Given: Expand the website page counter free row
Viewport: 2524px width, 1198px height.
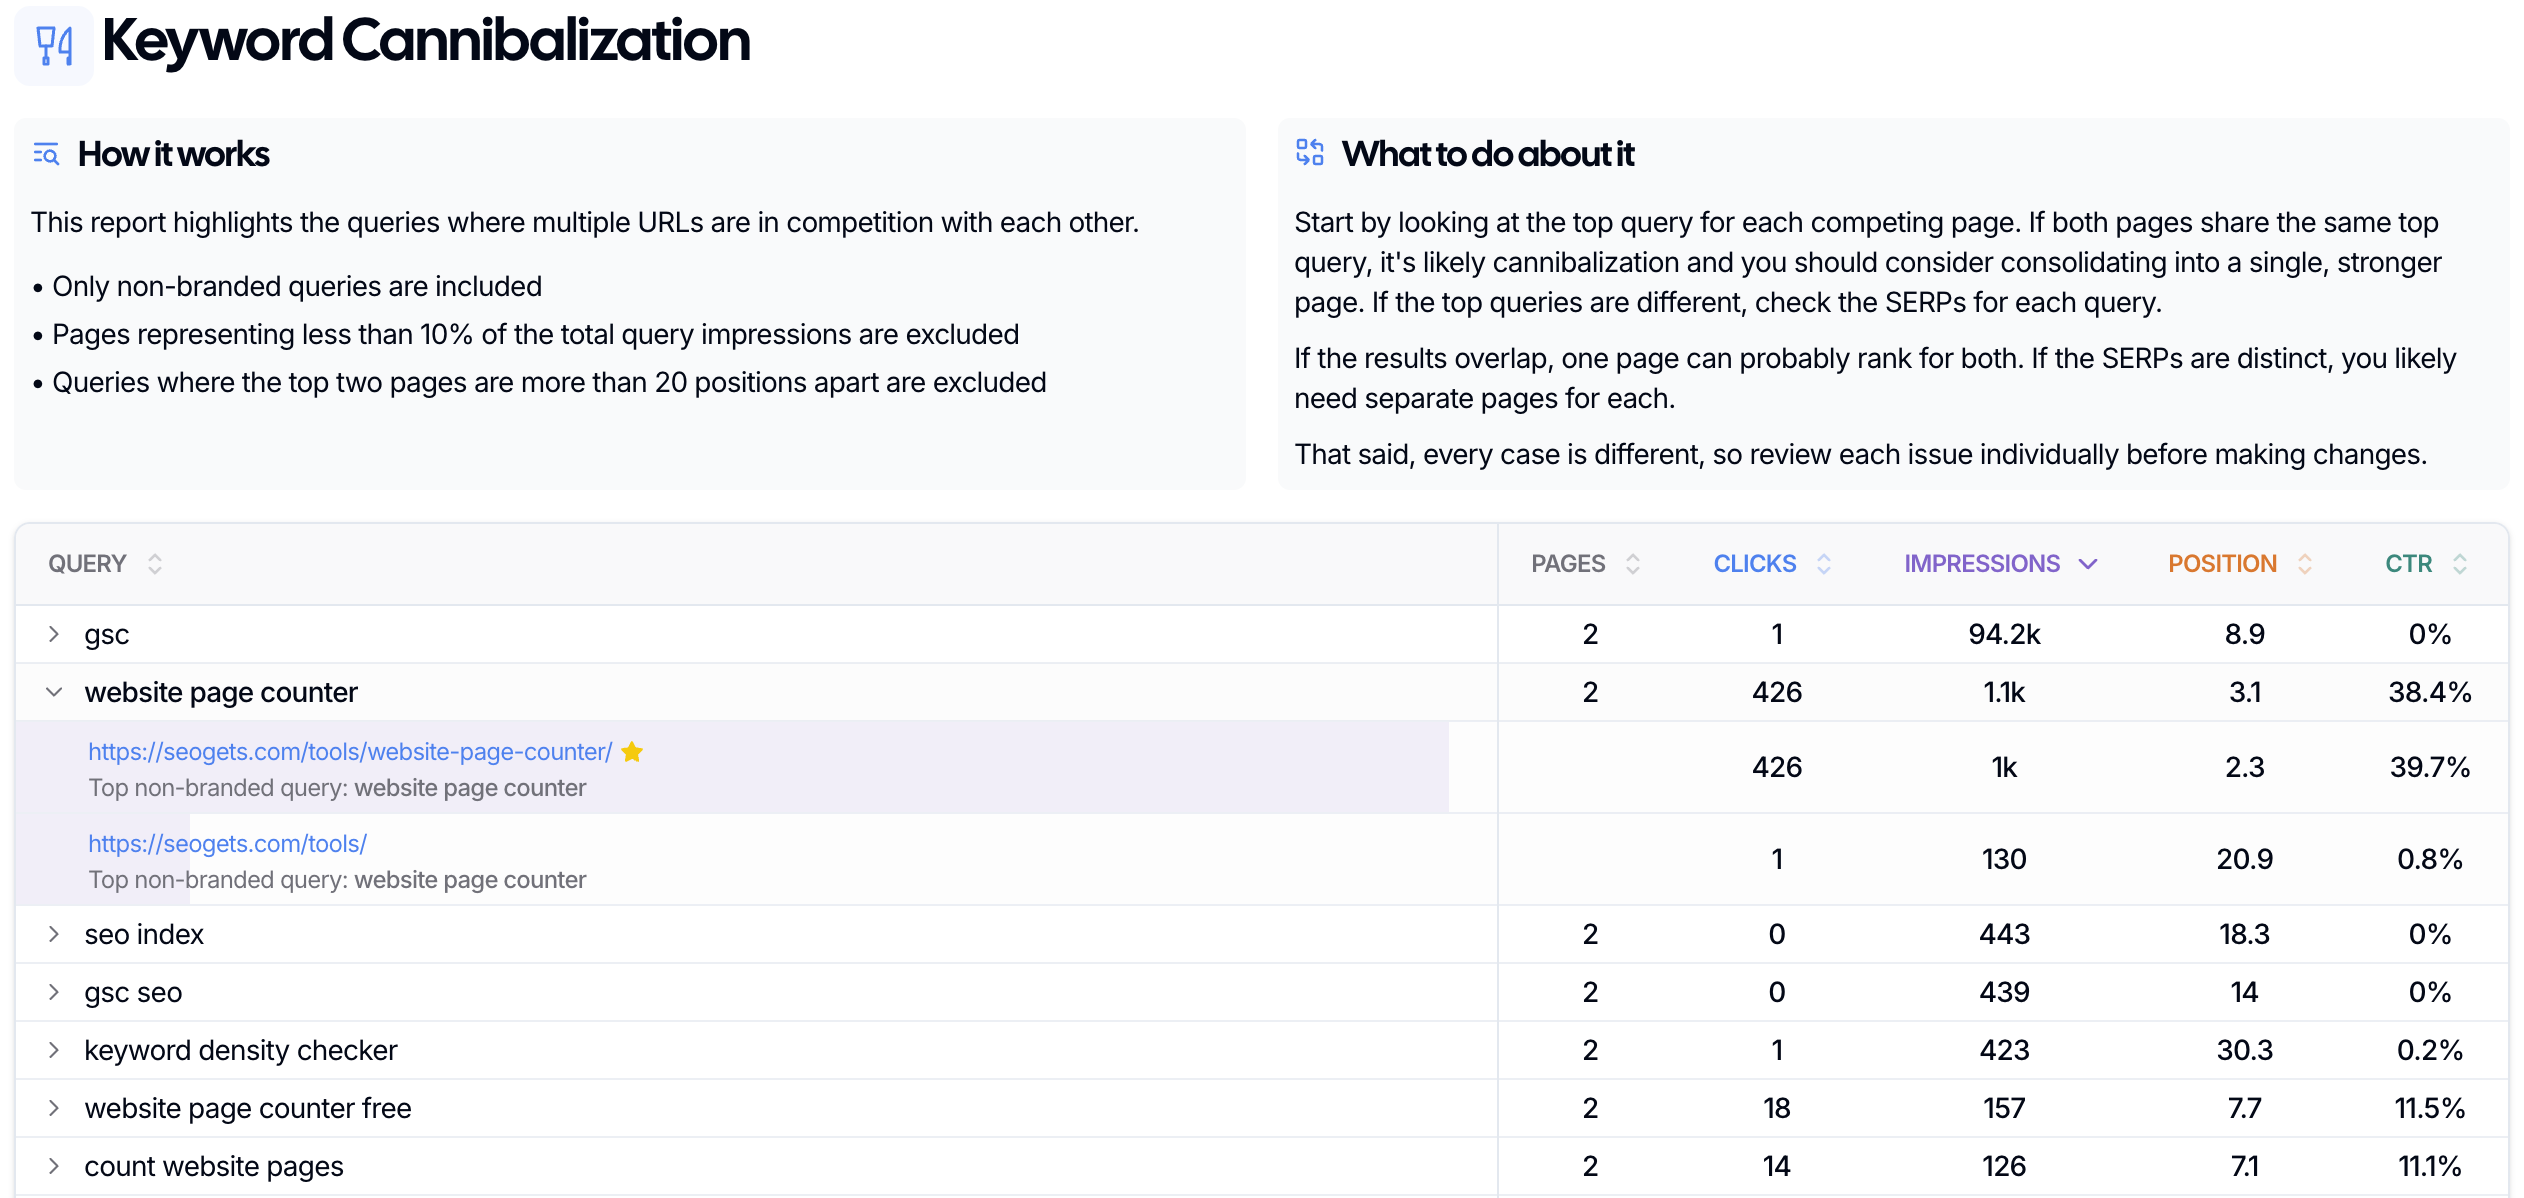Looking at the screenshot, I should pos(54,1108).
